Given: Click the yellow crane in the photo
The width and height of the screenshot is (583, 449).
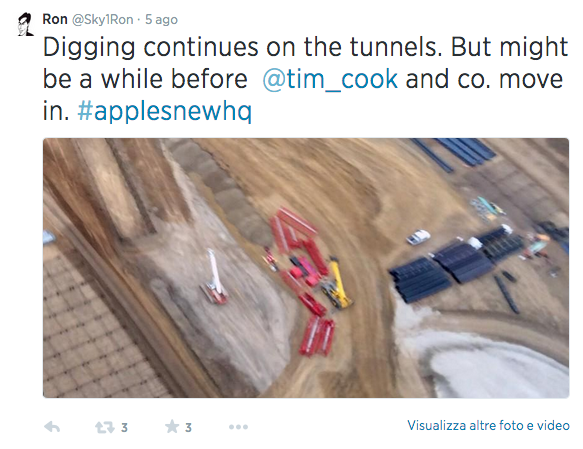Looking at the screenshot, I should coord(338,284).
